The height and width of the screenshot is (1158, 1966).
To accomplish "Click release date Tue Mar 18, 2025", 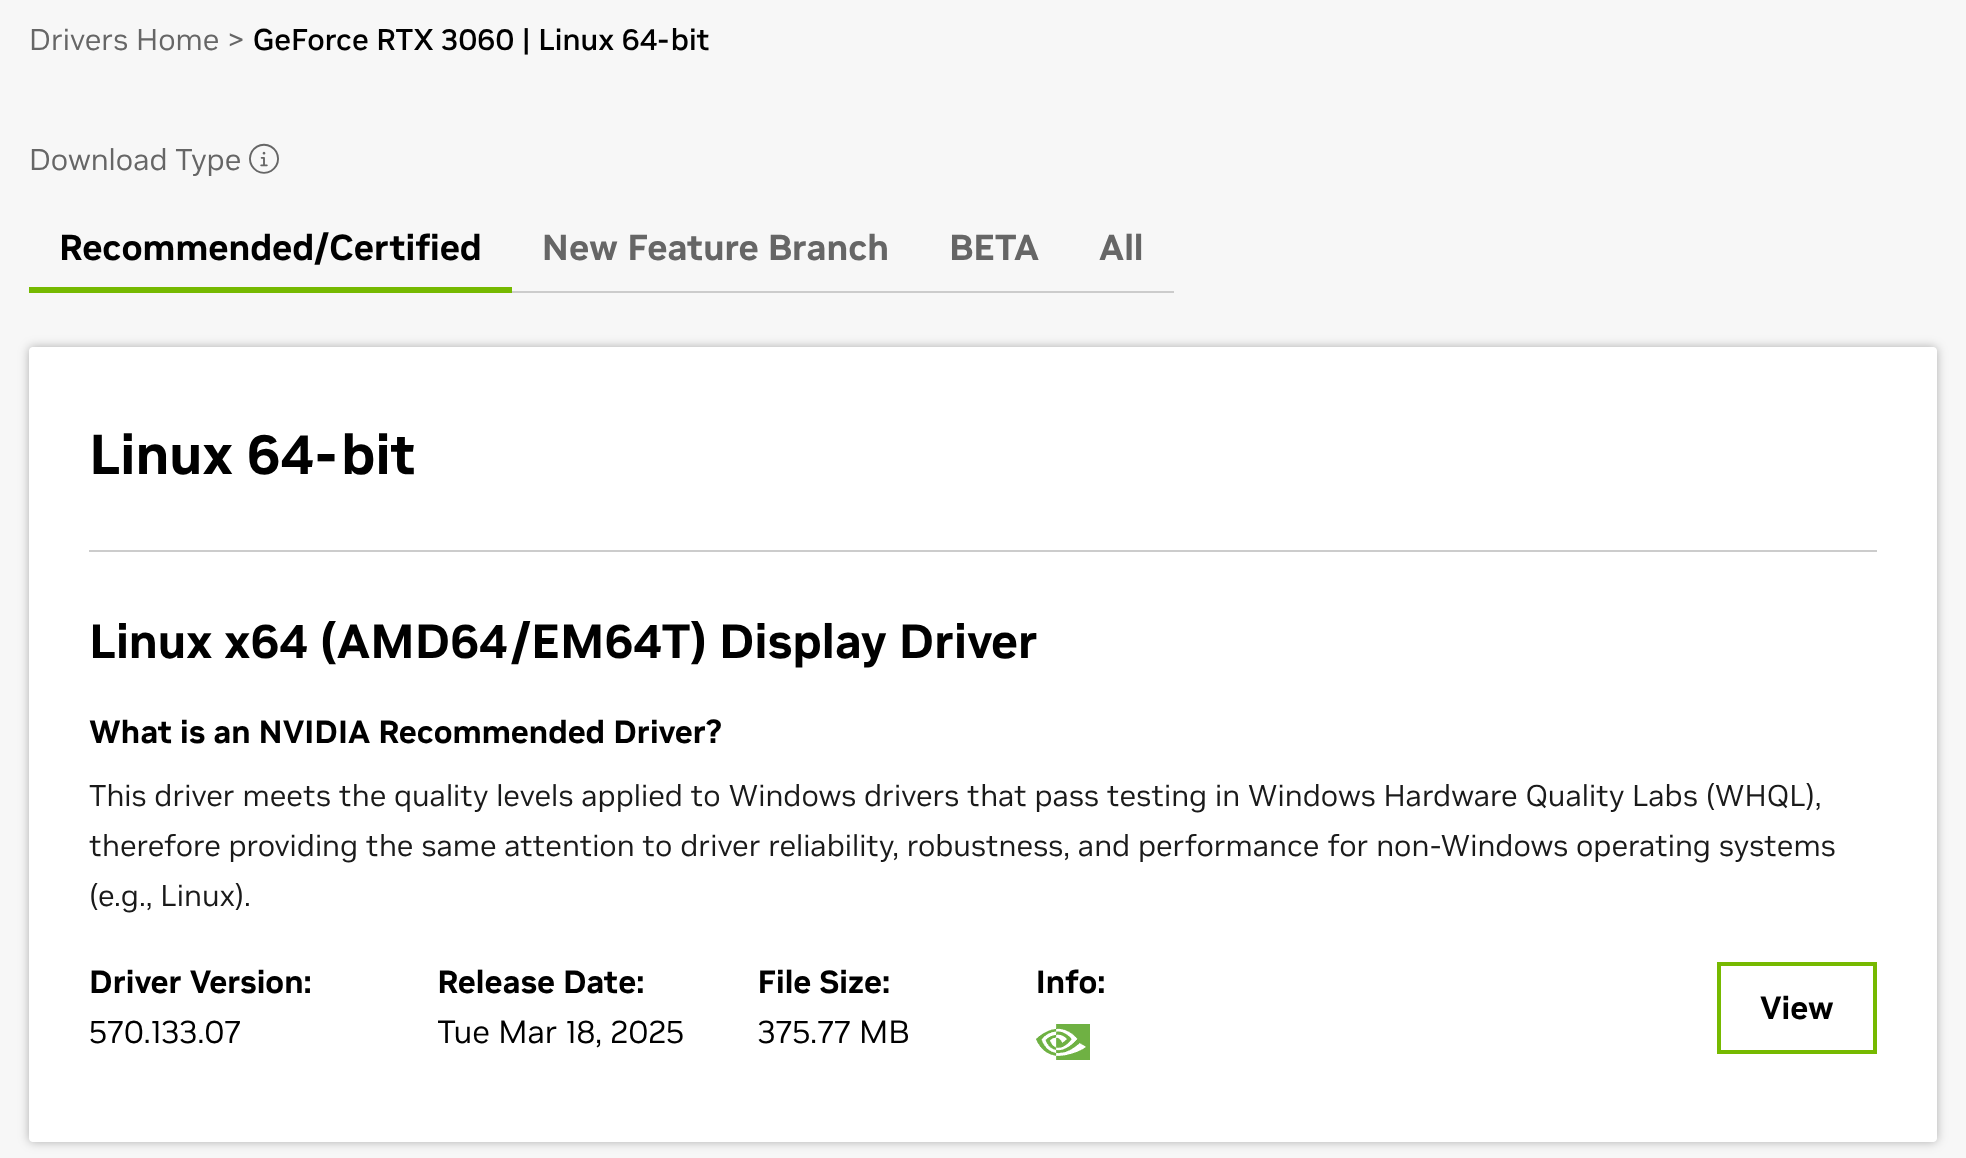I will 560,1032.
